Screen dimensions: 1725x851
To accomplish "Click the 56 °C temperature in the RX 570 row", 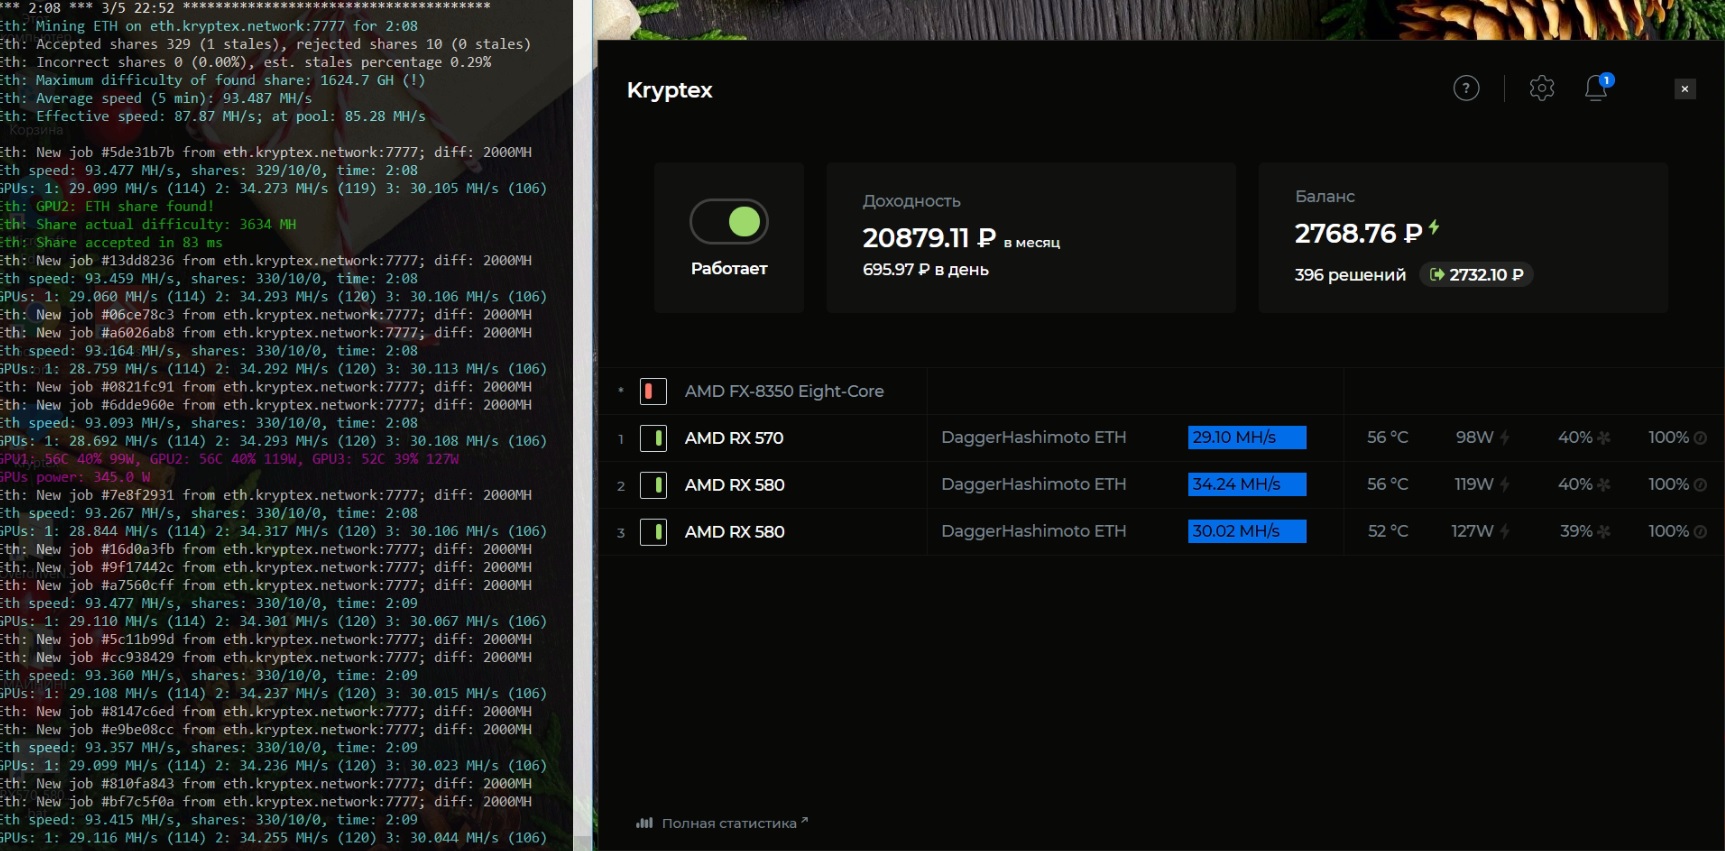I will 1388,437.
